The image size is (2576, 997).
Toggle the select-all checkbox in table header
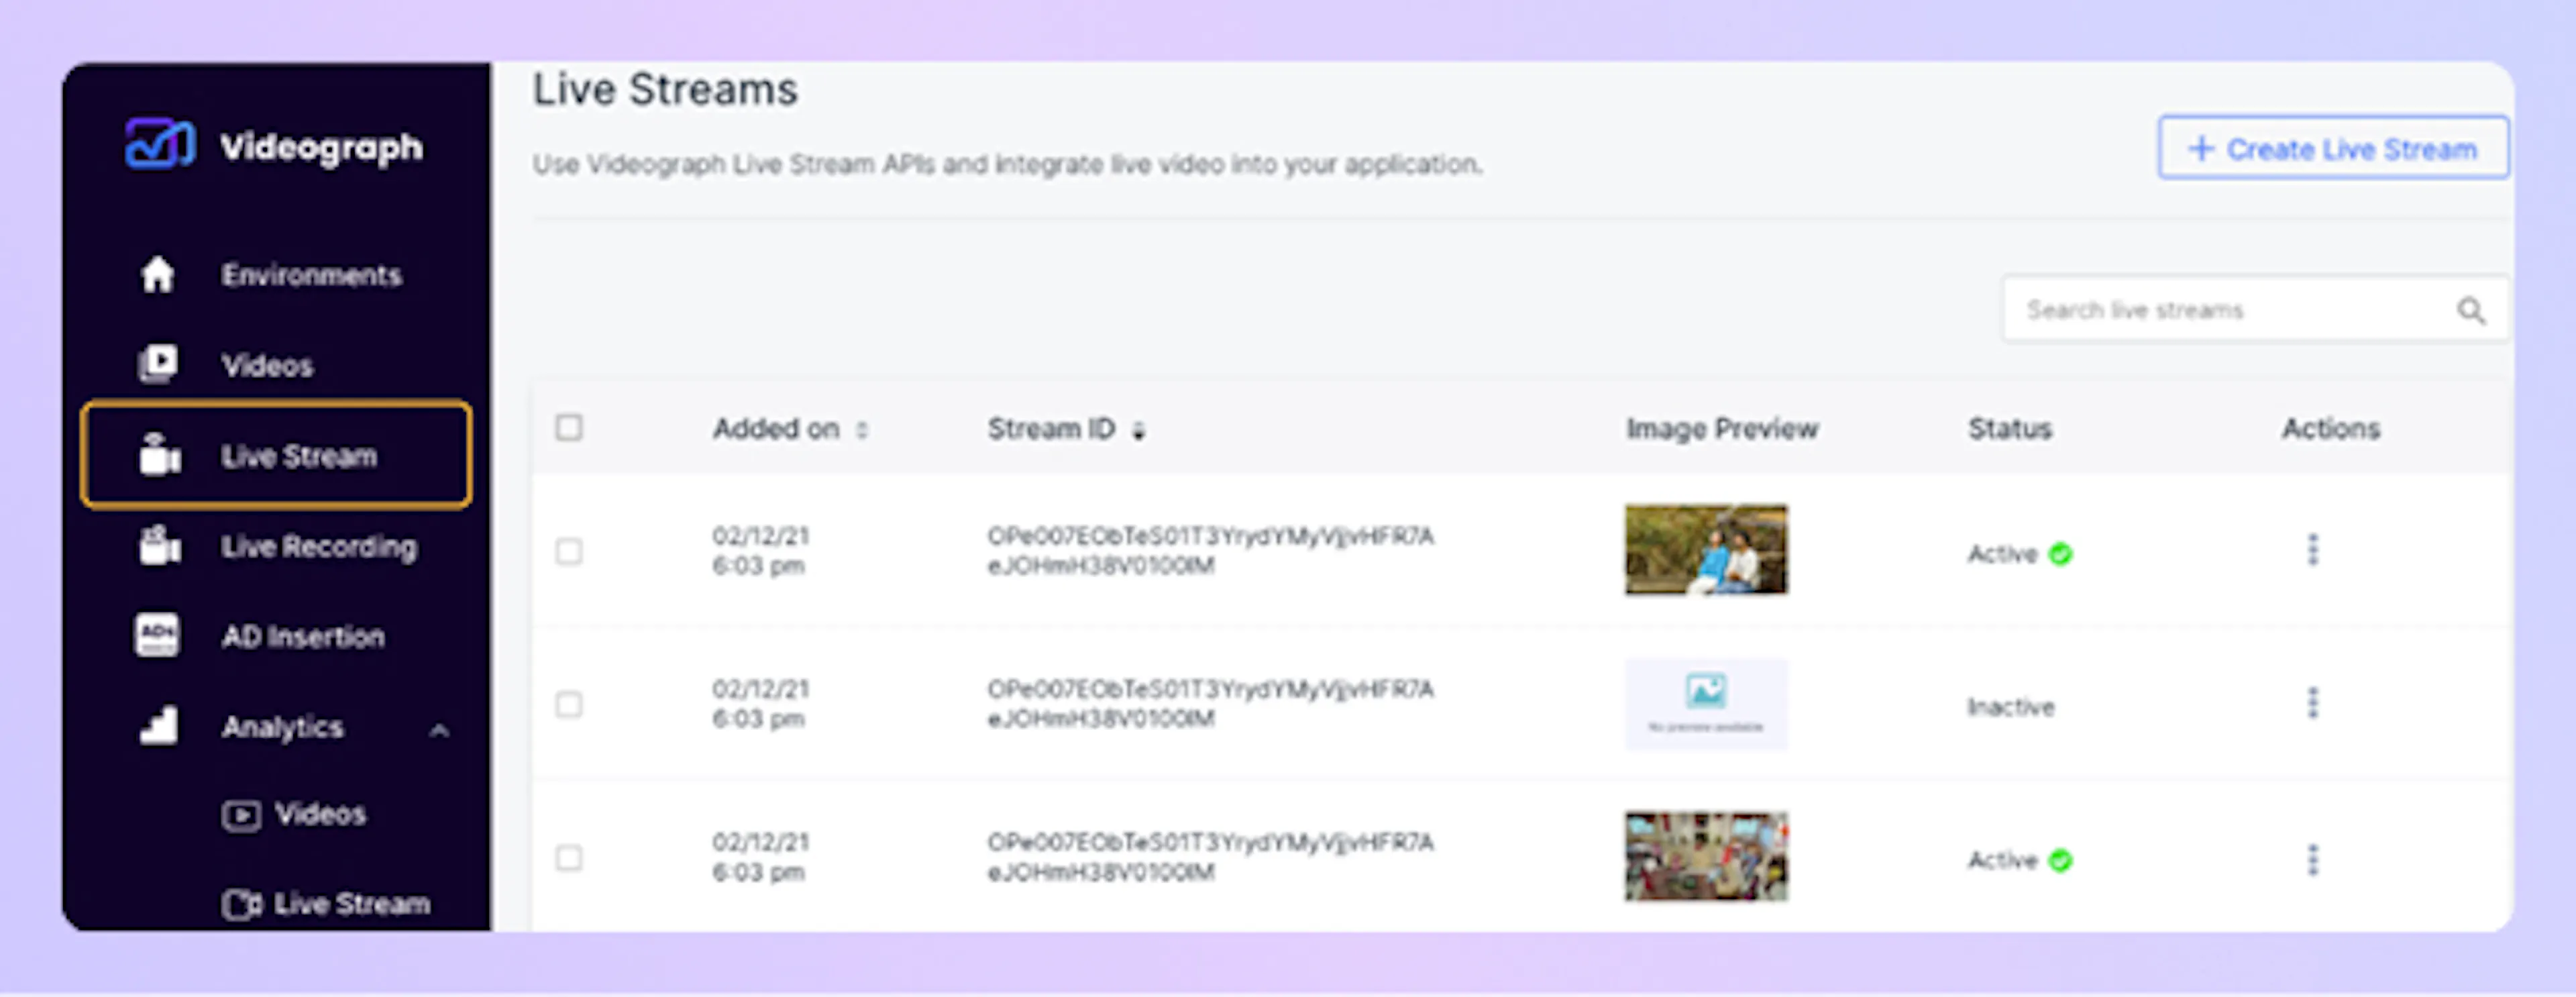tap(569, 428)
